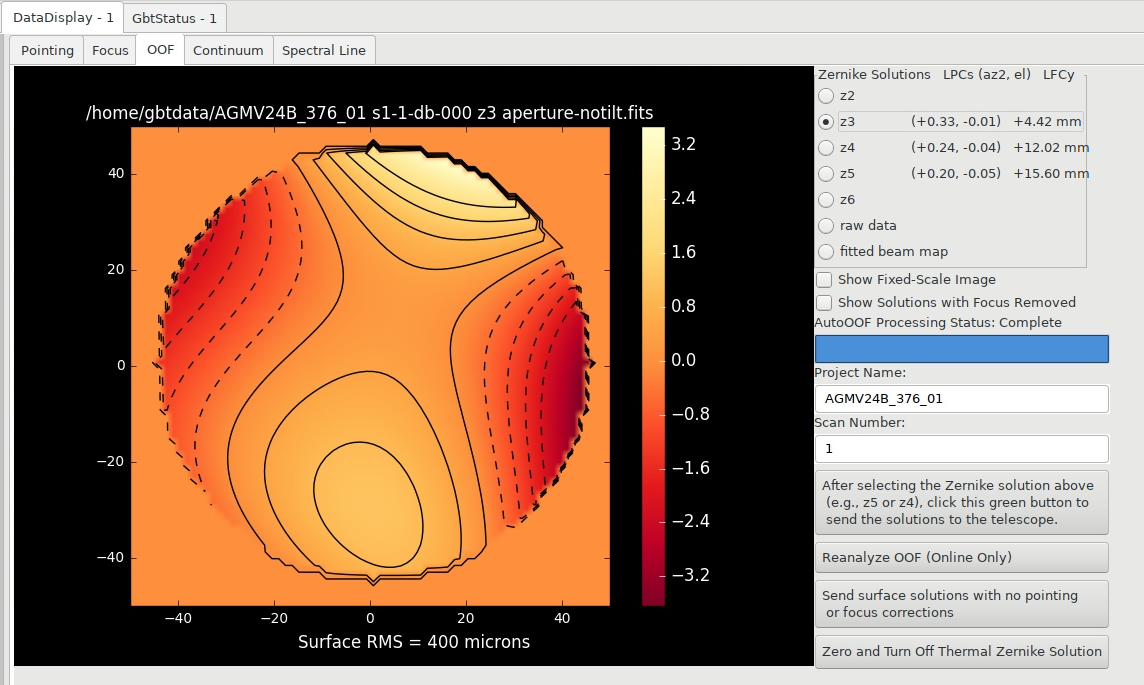
Task: Open the Continuum tab
Action: click(228, 50)
